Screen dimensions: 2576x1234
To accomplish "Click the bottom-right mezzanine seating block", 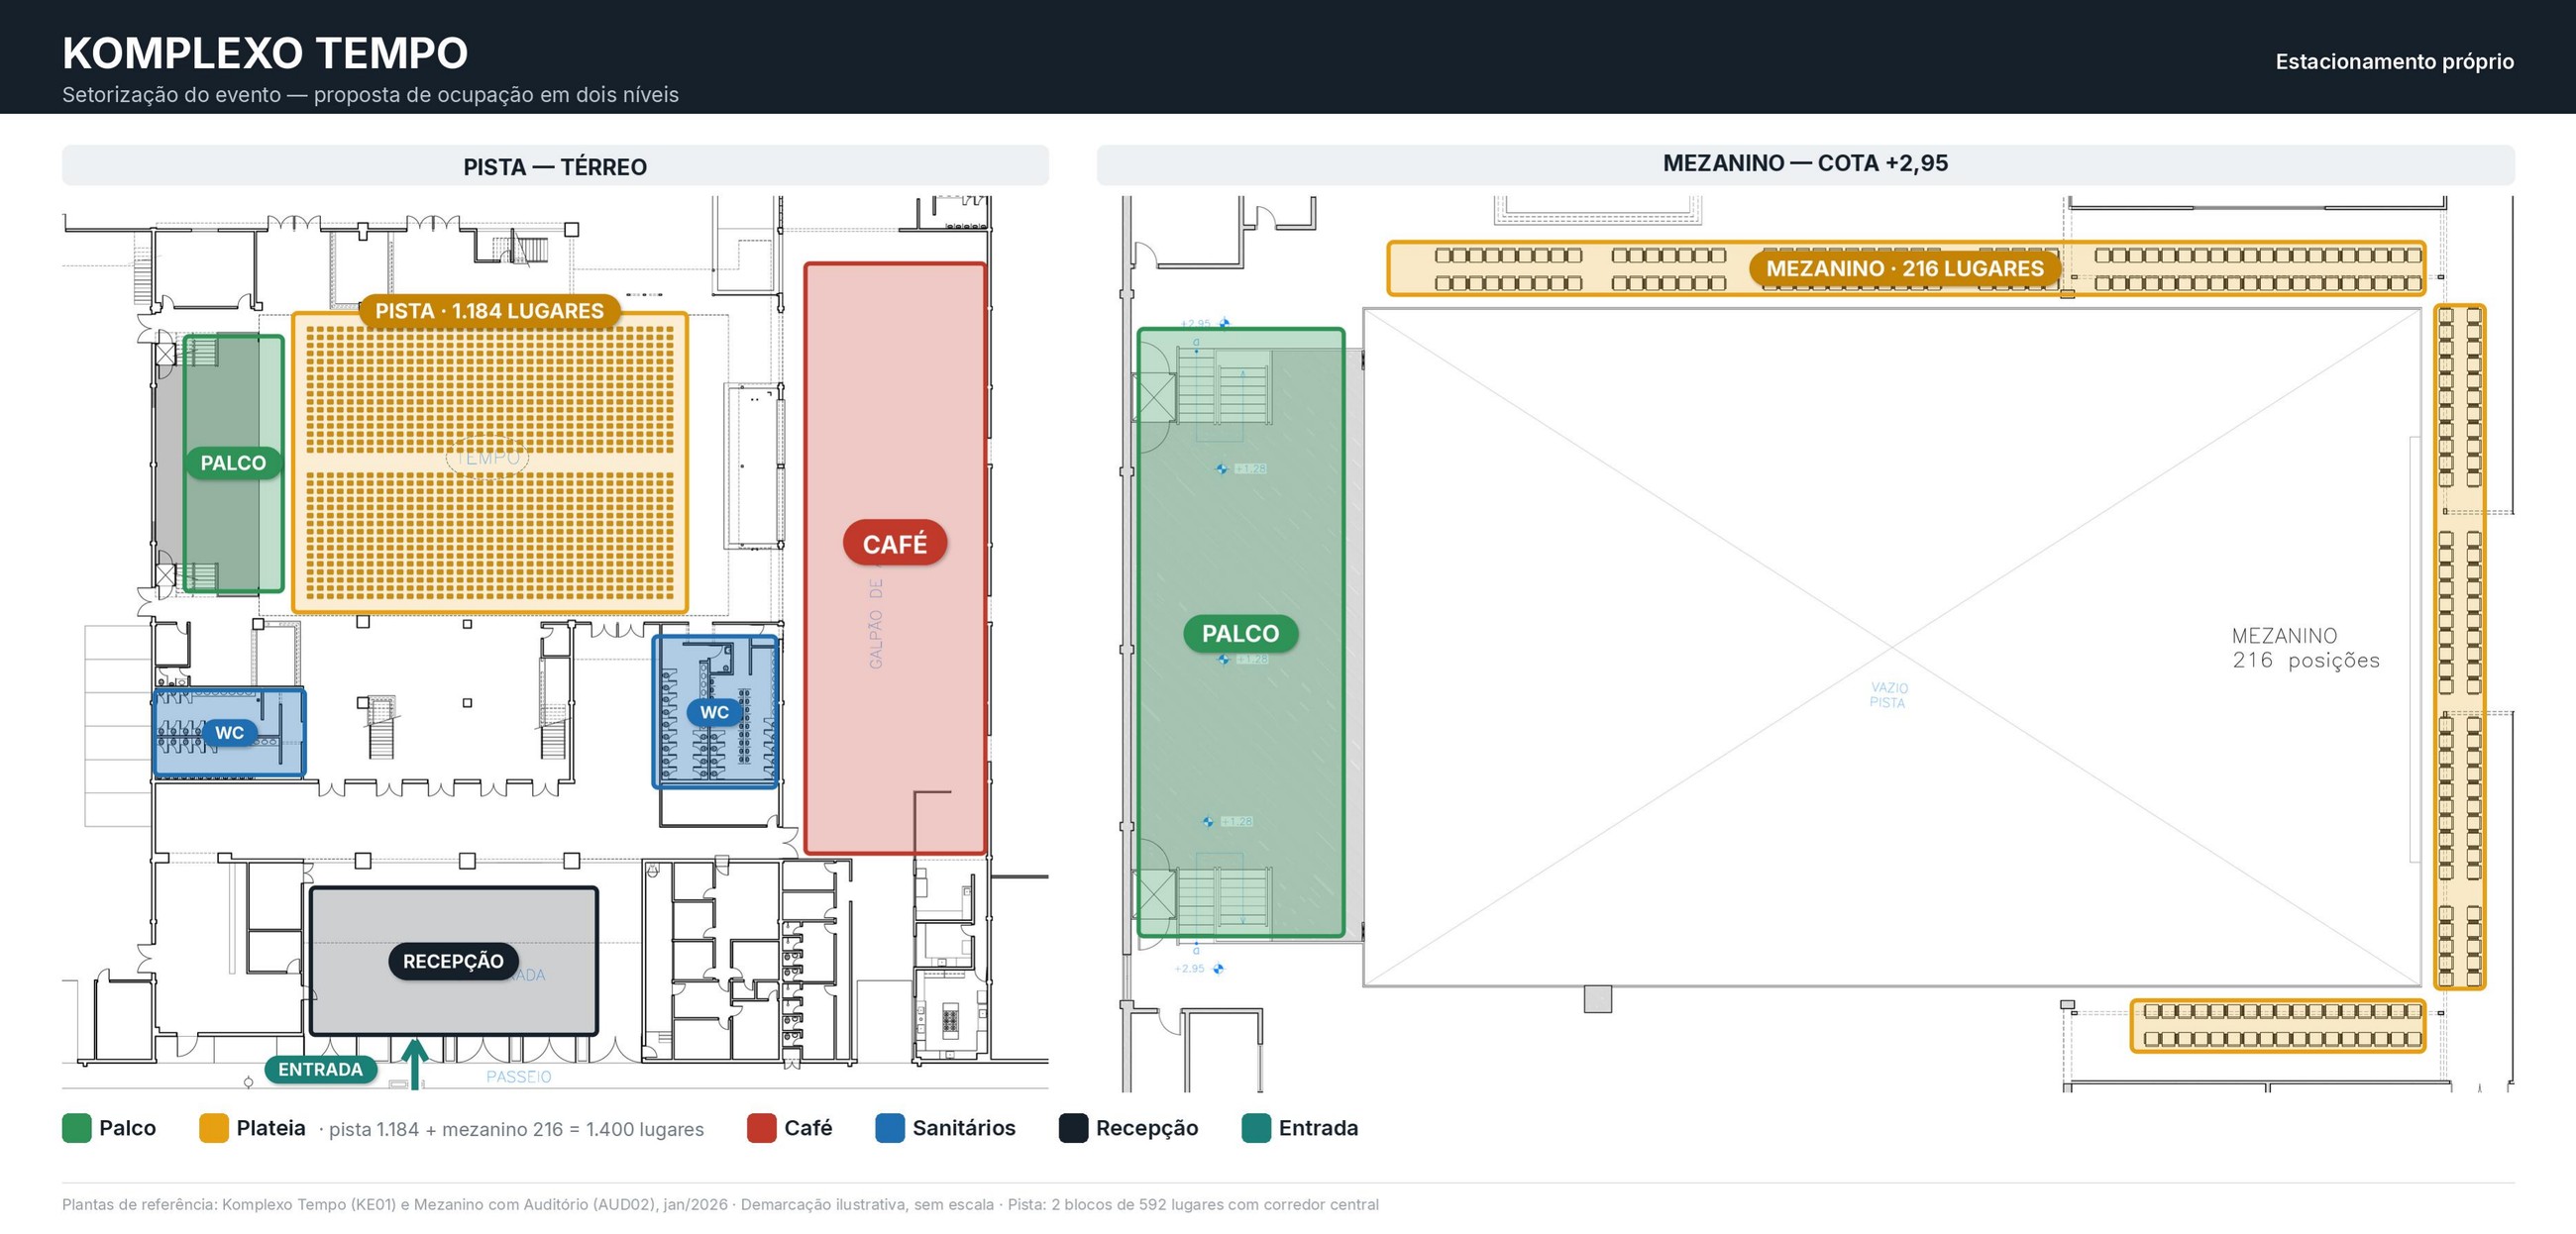I will point(2278,1025).
